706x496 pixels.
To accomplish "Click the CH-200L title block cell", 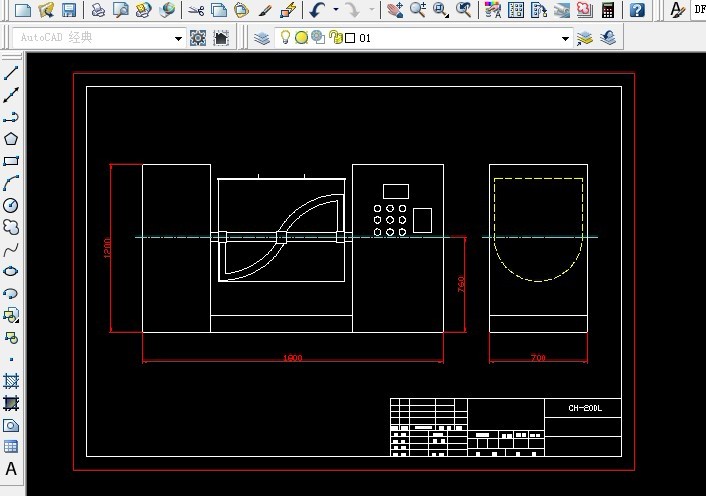I will tap(584, 408).
